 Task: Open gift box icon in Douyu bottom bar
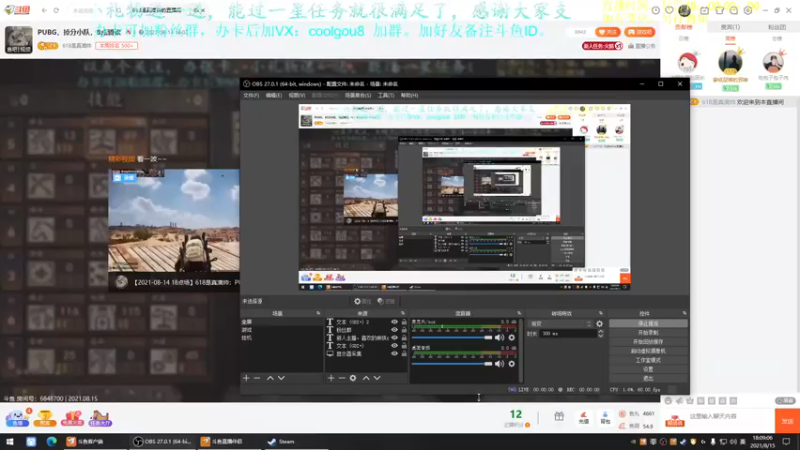click(x=559, y=417)
